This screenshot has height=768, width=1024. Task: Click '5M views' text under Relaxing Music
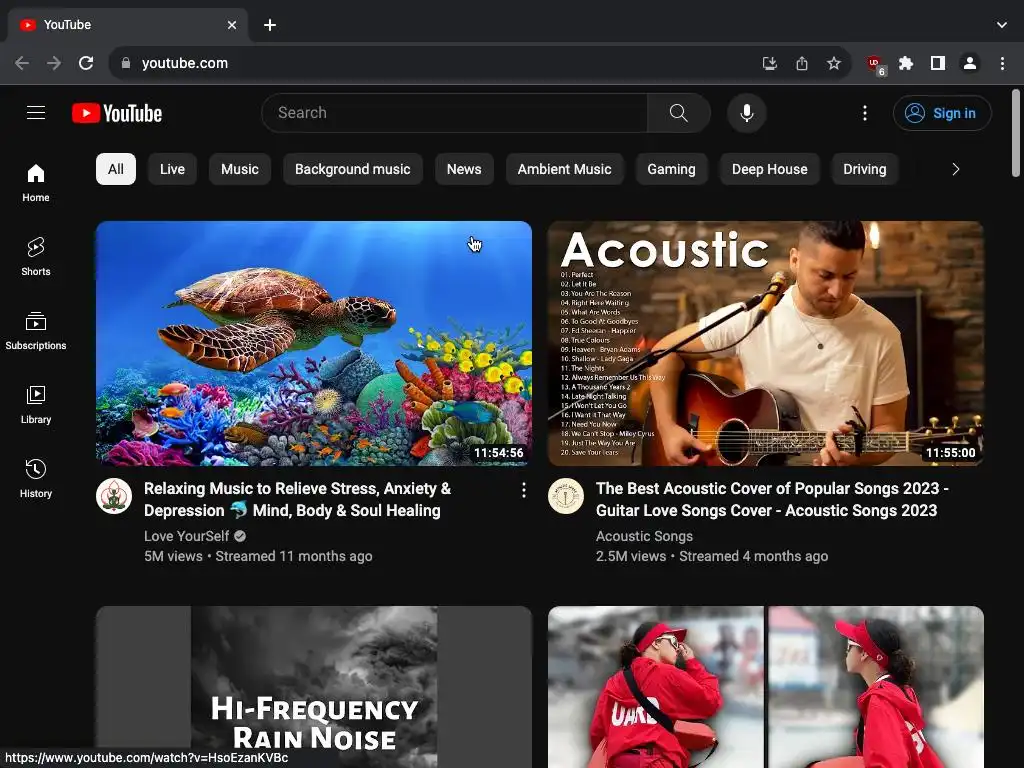(173, 556)
